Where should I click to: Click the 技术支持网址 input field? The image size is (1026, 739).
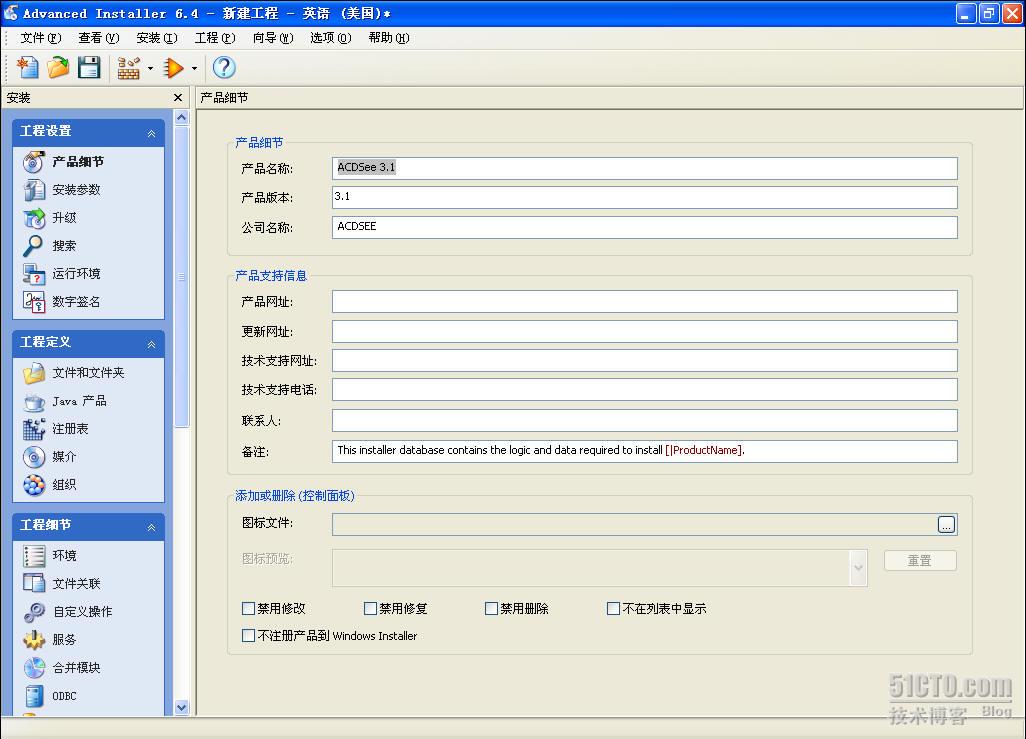click(x=645, y=361)
